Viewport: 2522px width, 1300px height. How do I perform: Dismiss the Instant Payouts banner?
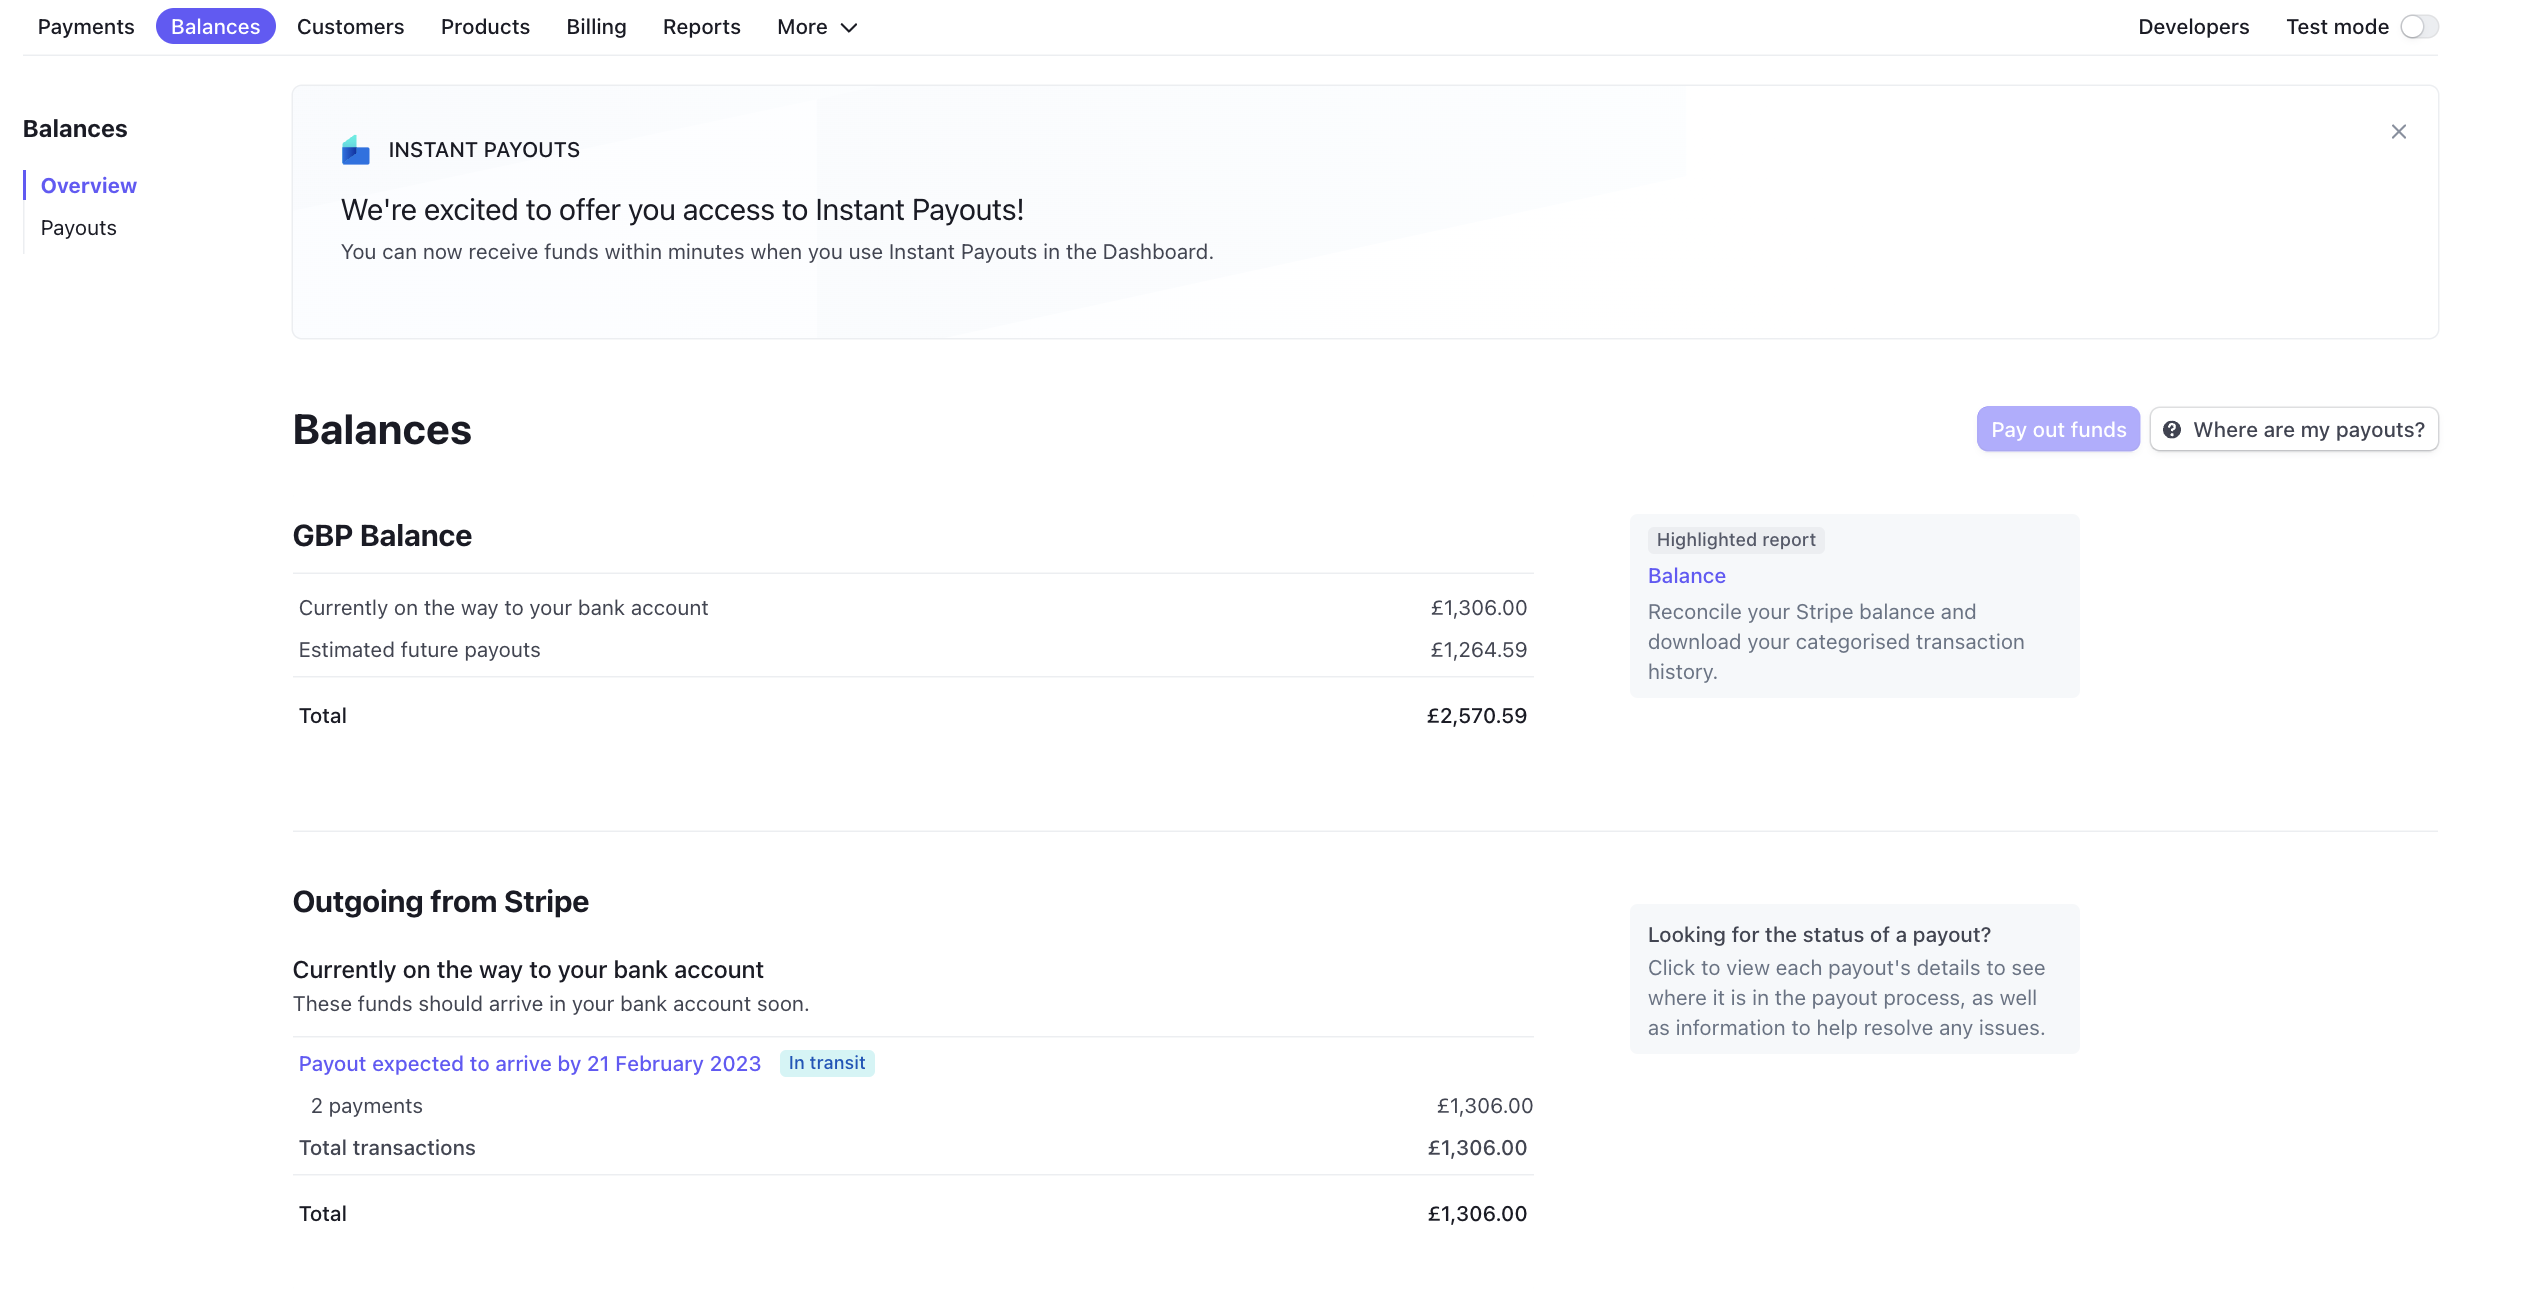(2398, 132)
